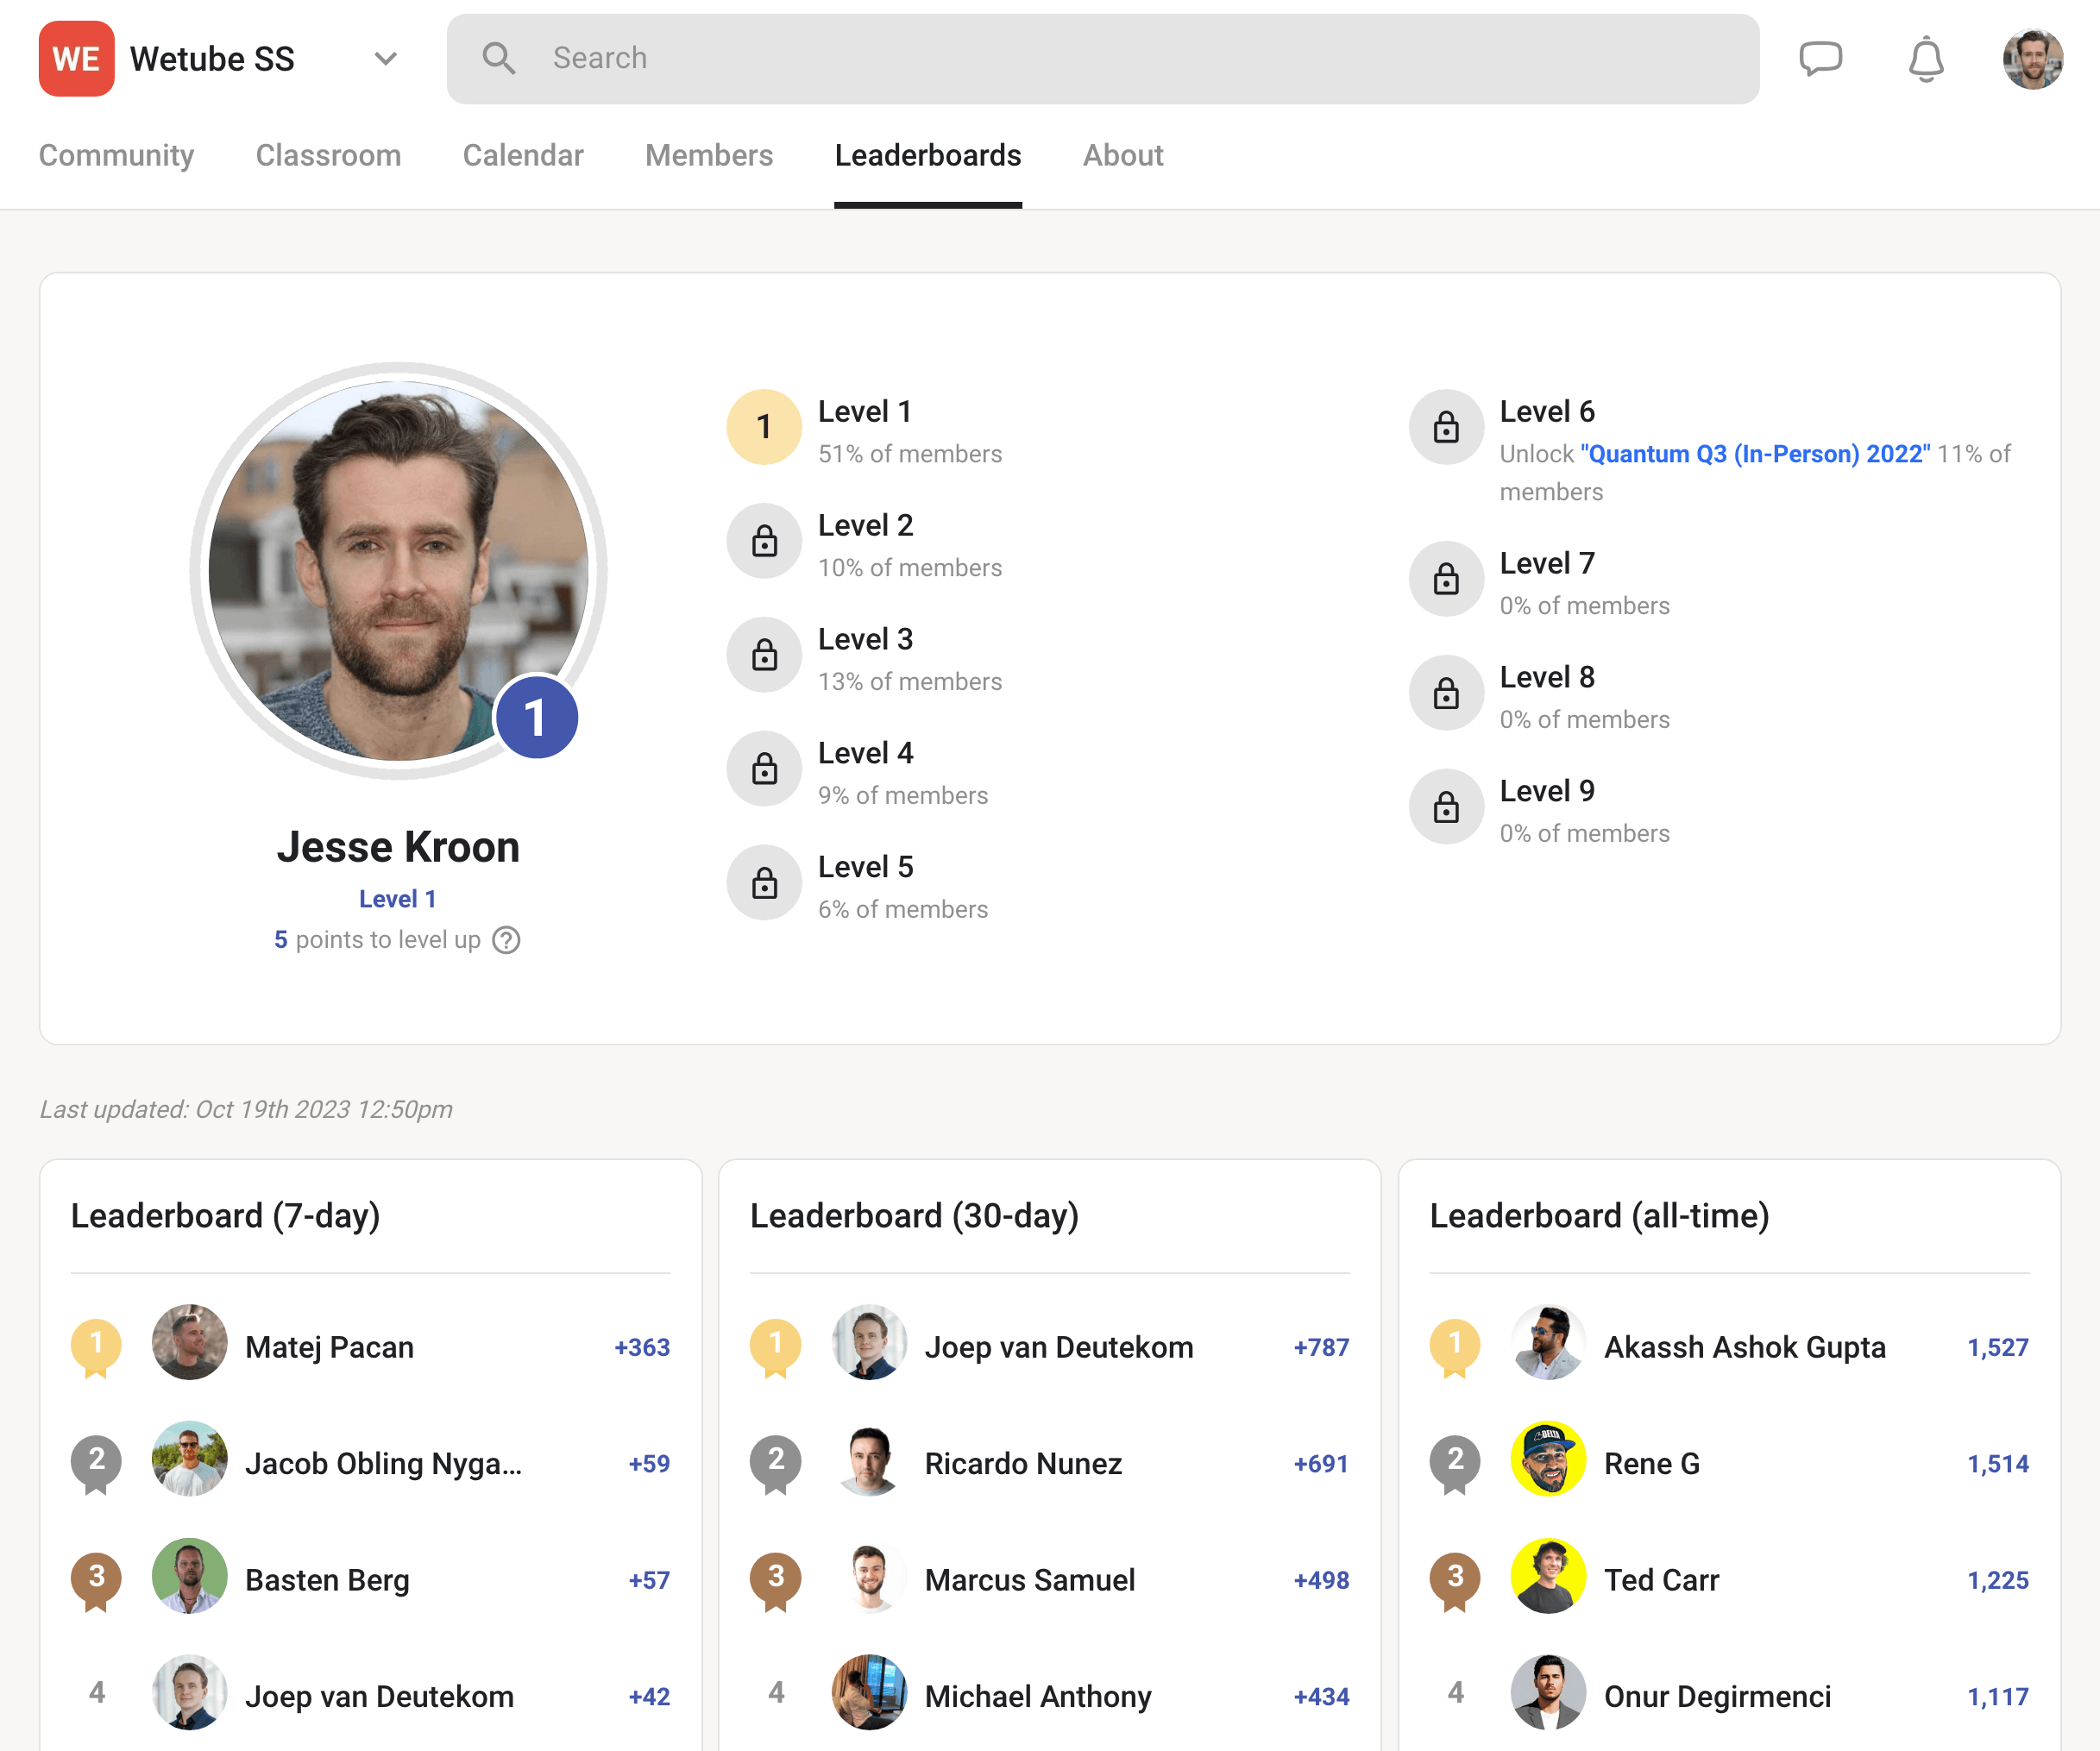
Task: Click the gold medal on 7-day leaderboard
Action: pyautogui.click(x=96, y=1345)
